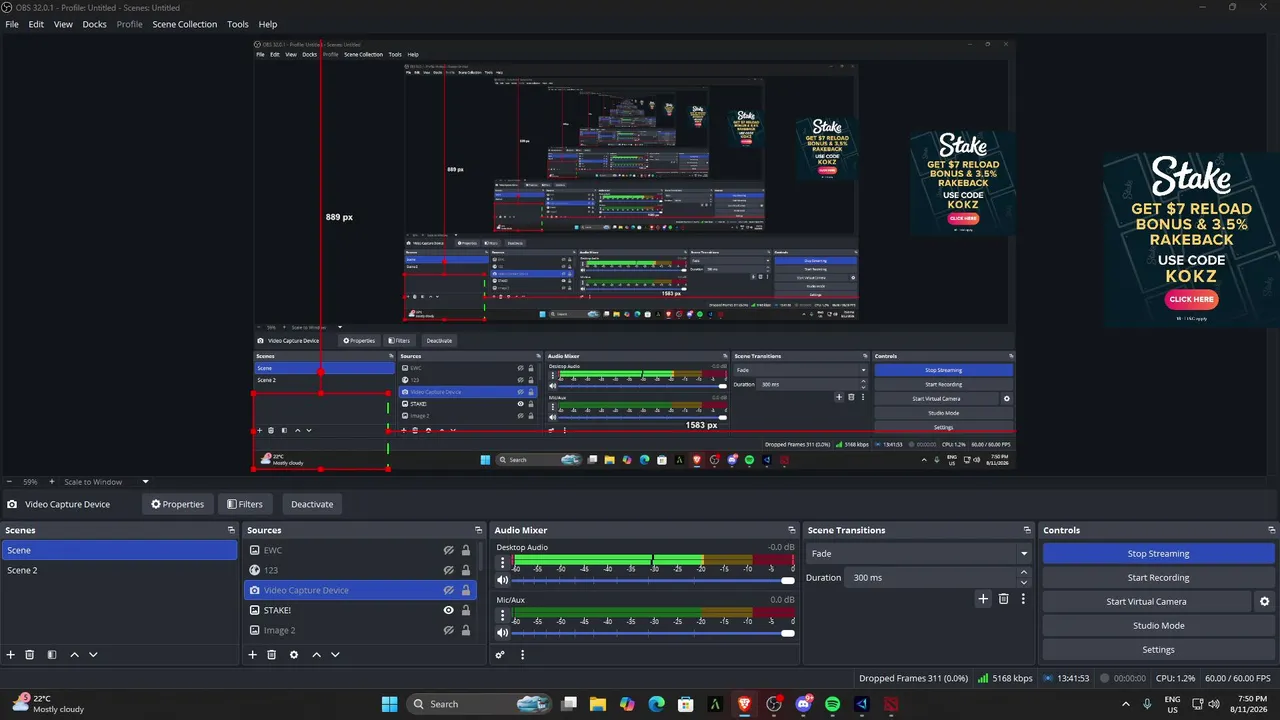Open the Tools menu
Viewport: 1280px width, 720px height.
tap(238, 24)
